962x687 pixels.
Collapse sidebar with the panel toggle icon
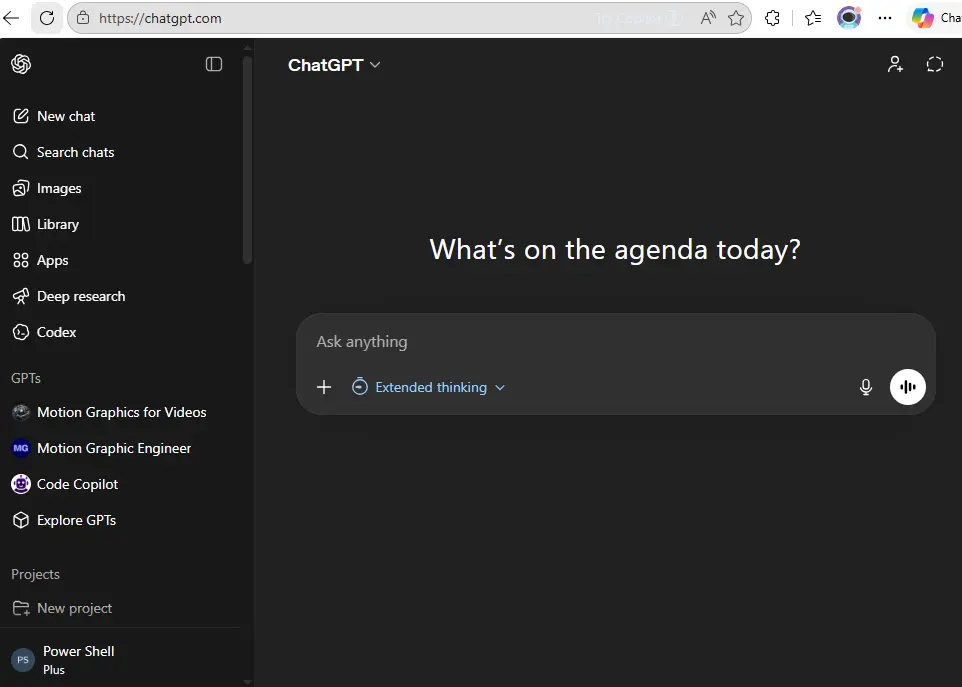click(x=214, y=64)
